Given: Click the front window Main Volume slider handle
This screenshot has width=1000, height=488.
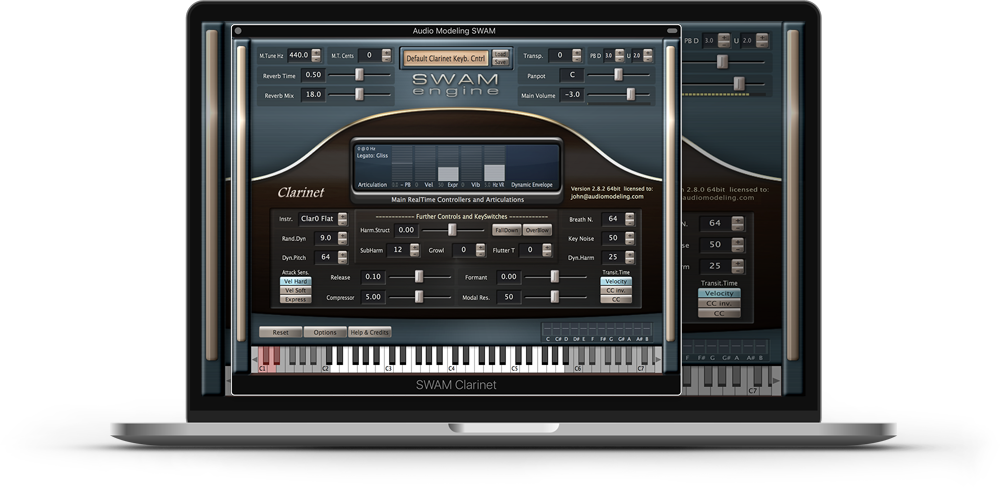Looking at the screenshot, I should pyautogui.click(x=631, y=94).
